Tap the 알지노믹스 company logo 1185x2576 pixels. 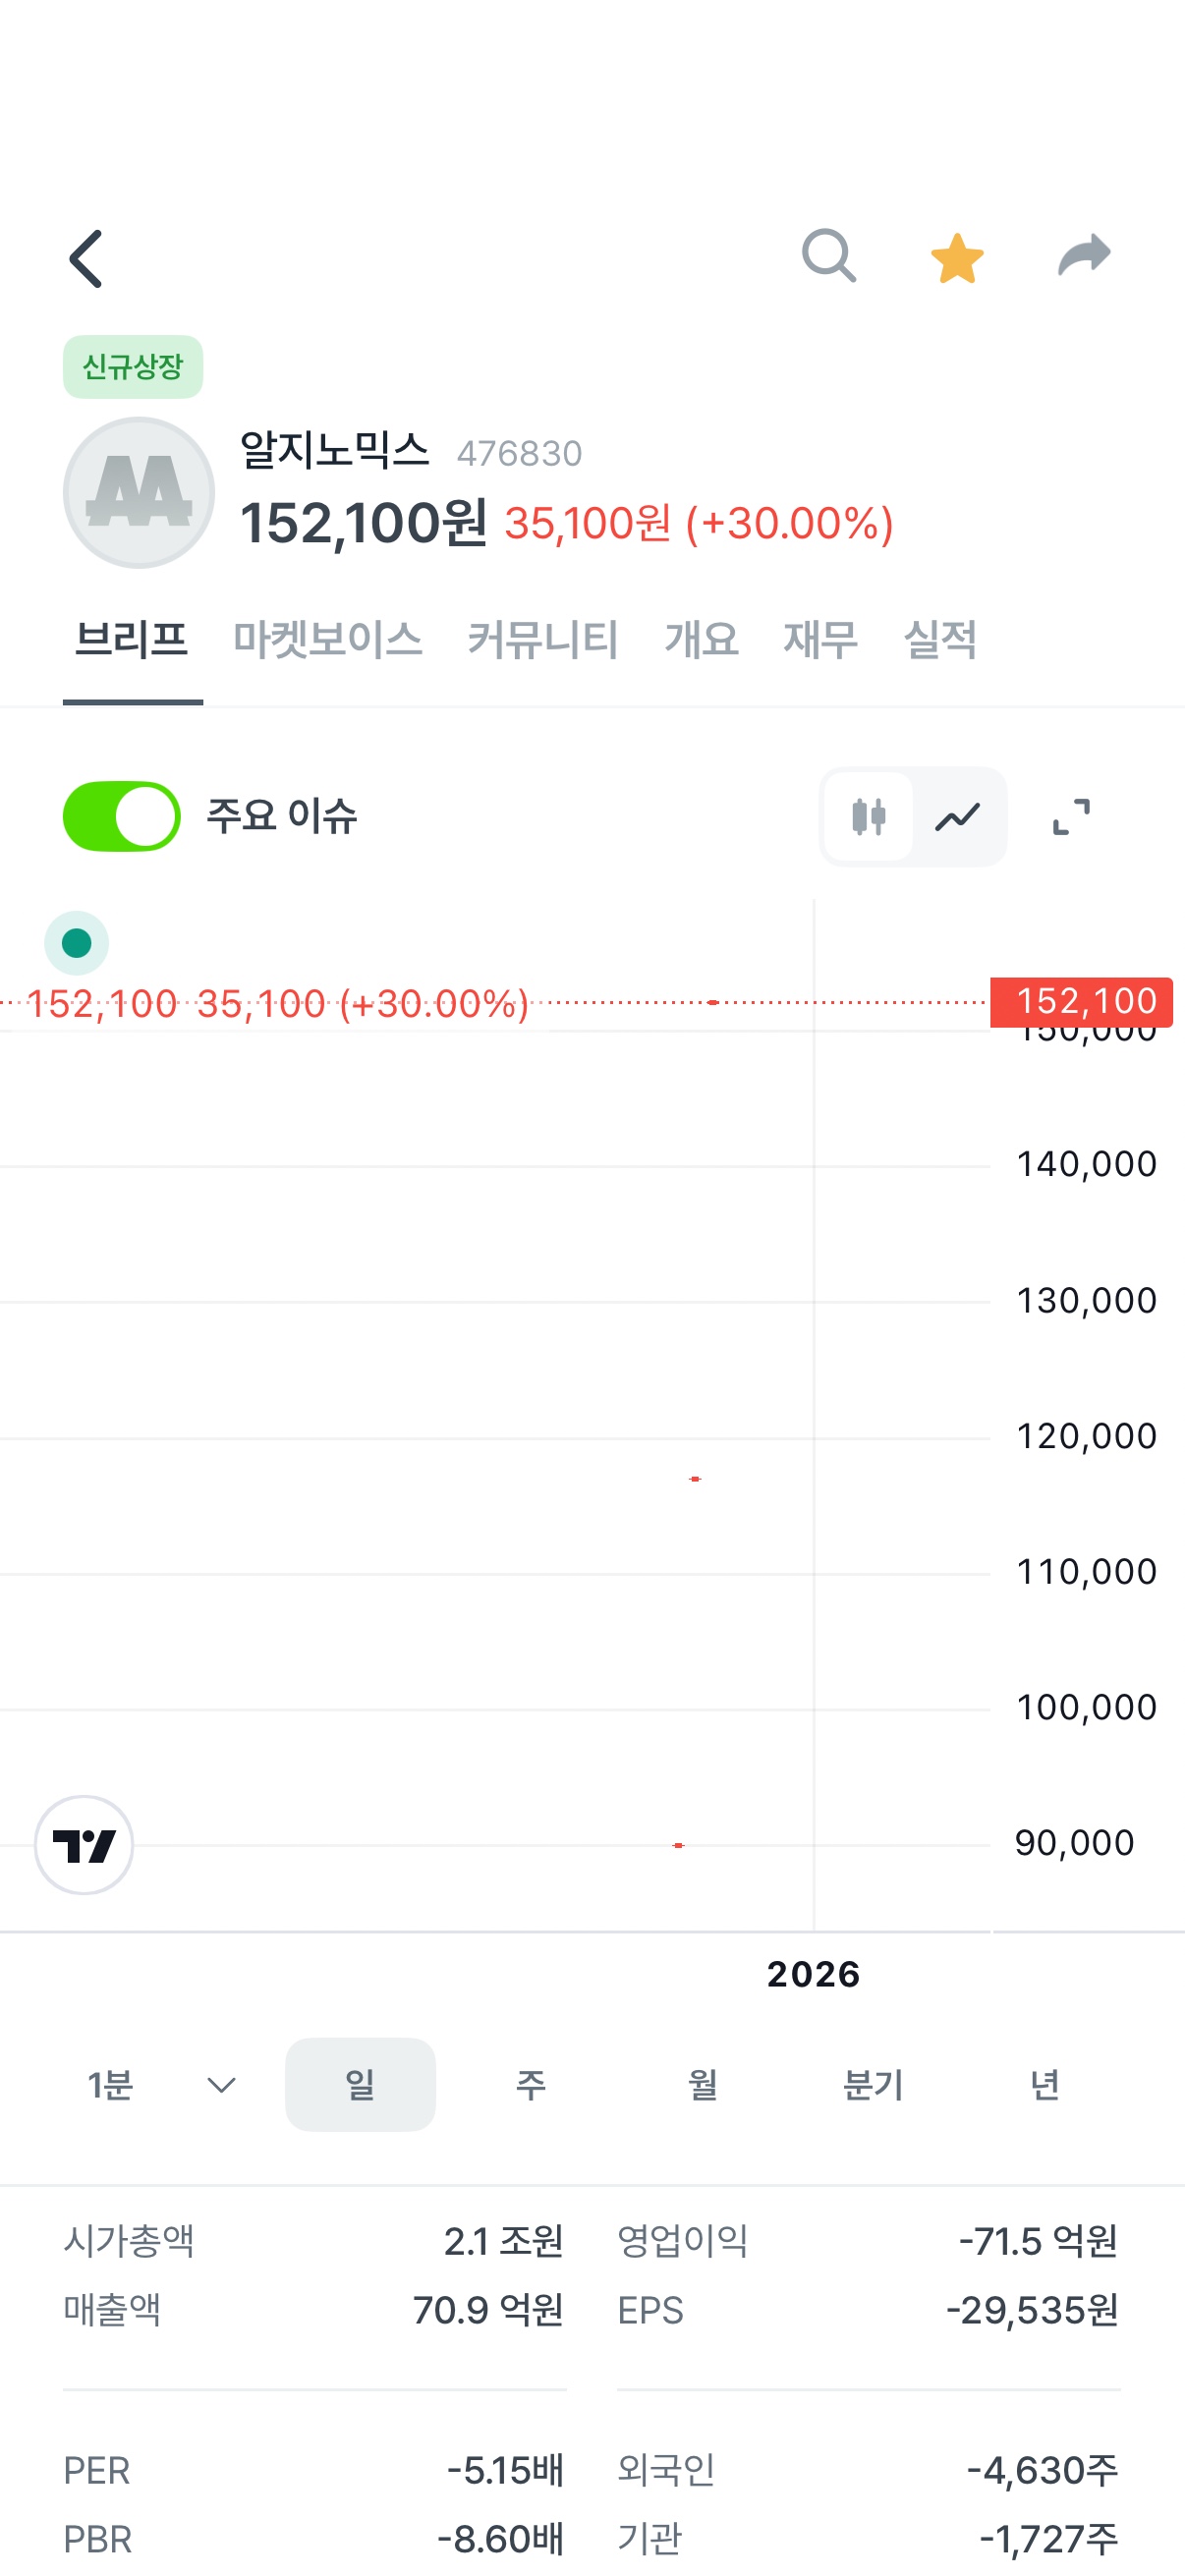[x=139, y=493]
